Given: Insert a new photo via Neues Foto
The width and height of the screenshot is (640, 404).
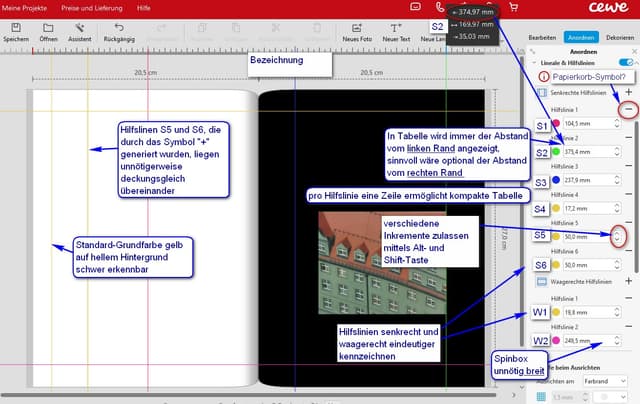Looking at the screenshot, I should point(357,29).
